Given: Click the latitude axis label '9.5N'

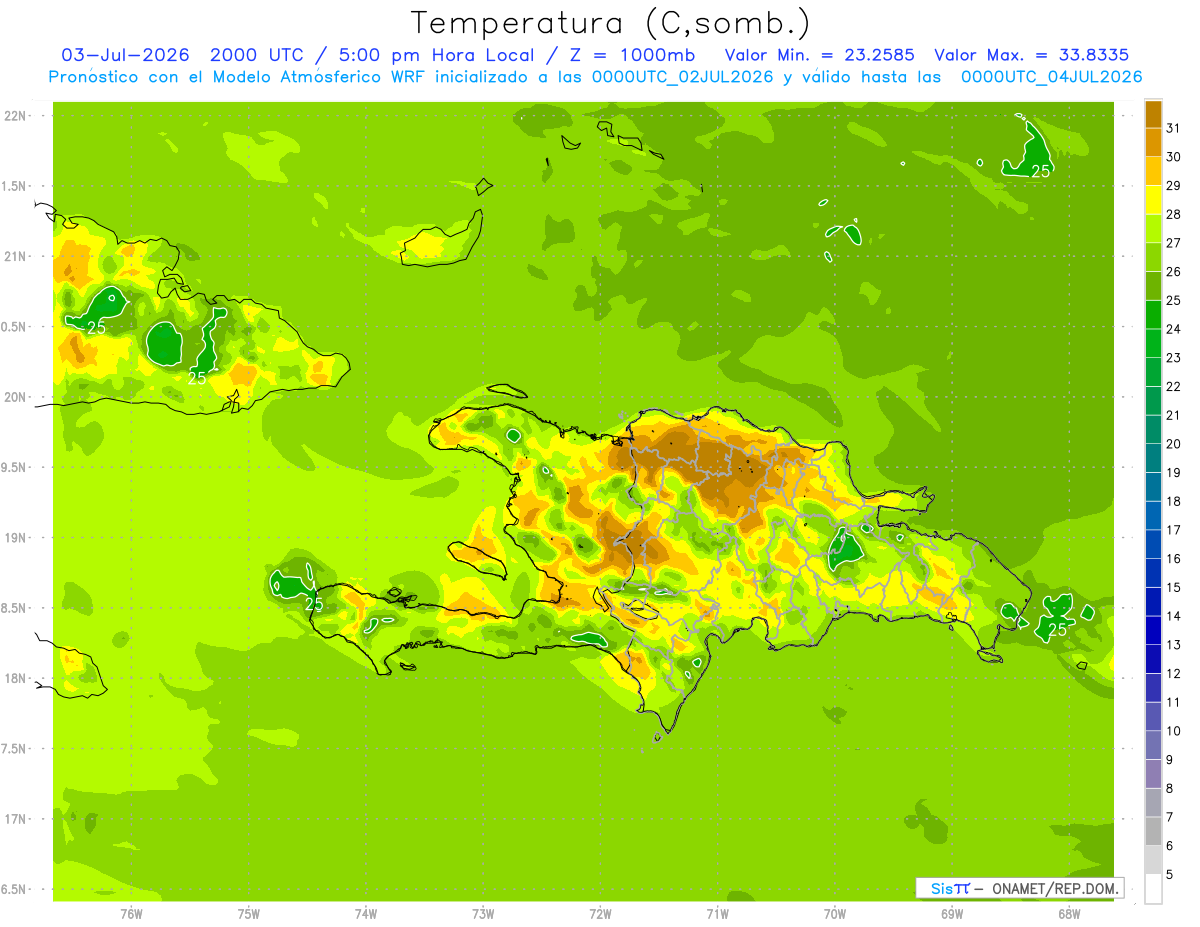Looking at the screenshot, I should coord(15,467).
